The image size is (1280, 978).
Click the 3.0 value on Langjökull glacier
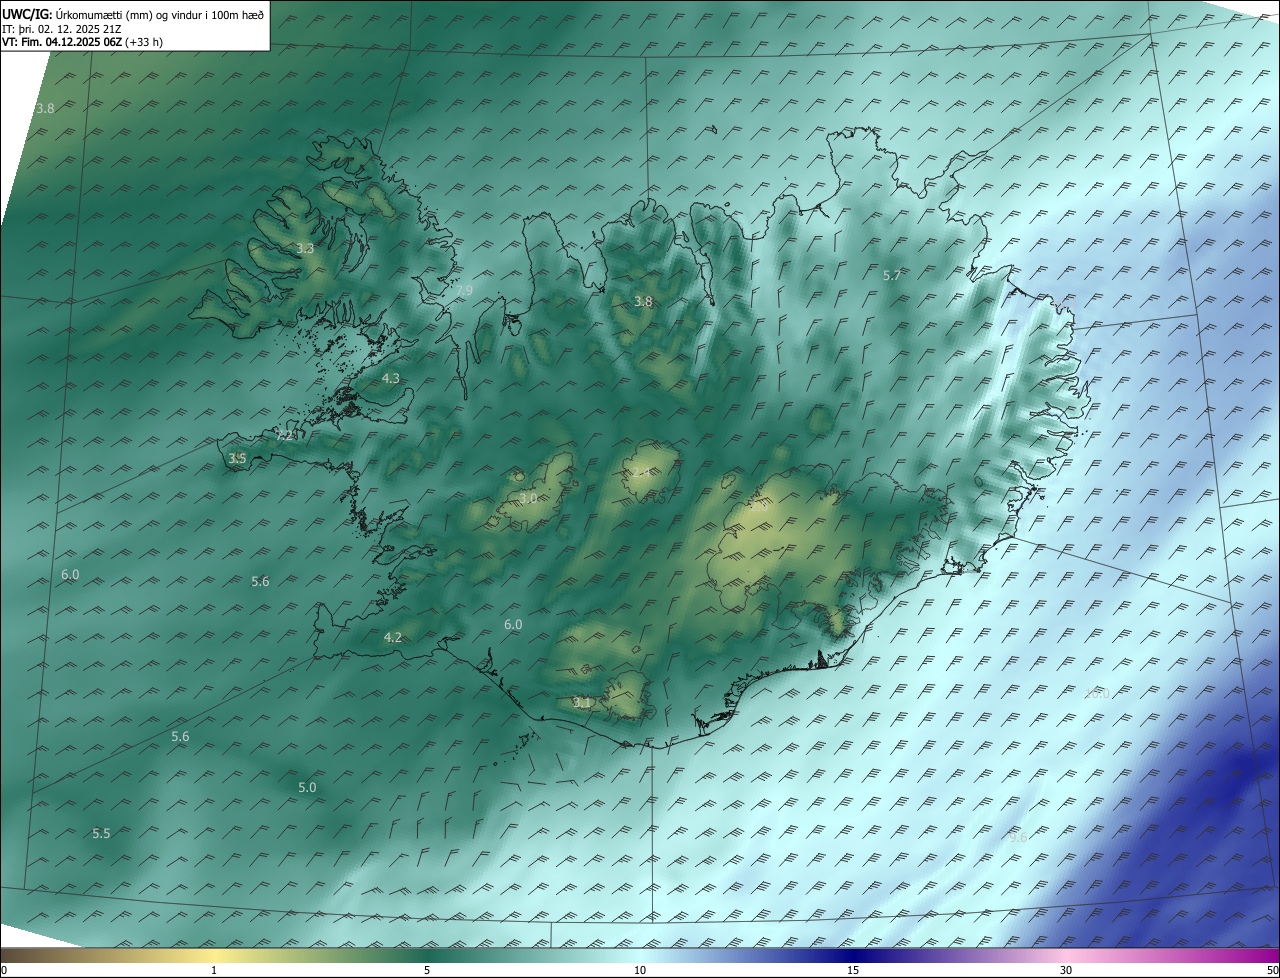click(x=528, y=497)
